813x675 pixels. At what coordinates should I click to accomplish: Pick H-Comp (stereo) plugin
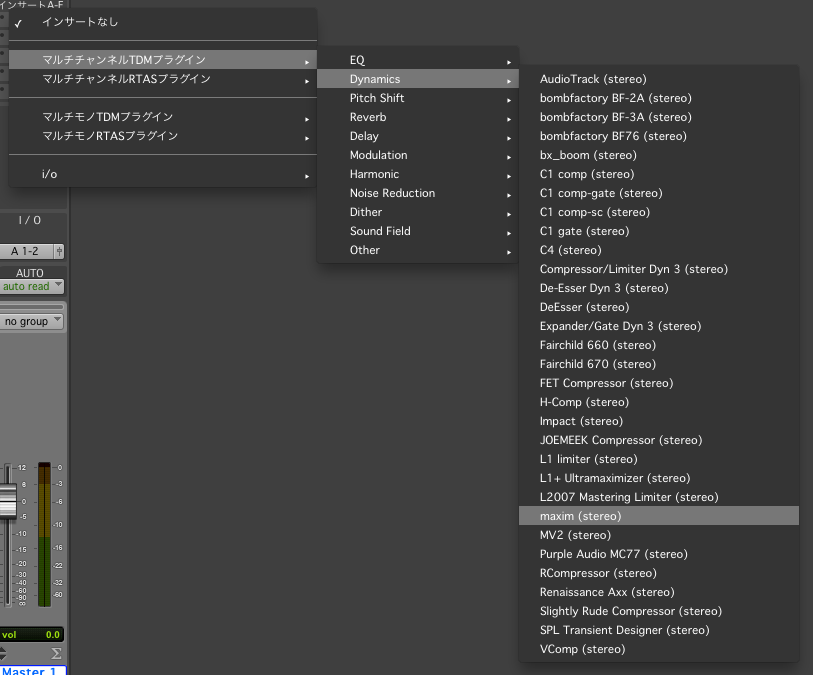coord(659,402)
